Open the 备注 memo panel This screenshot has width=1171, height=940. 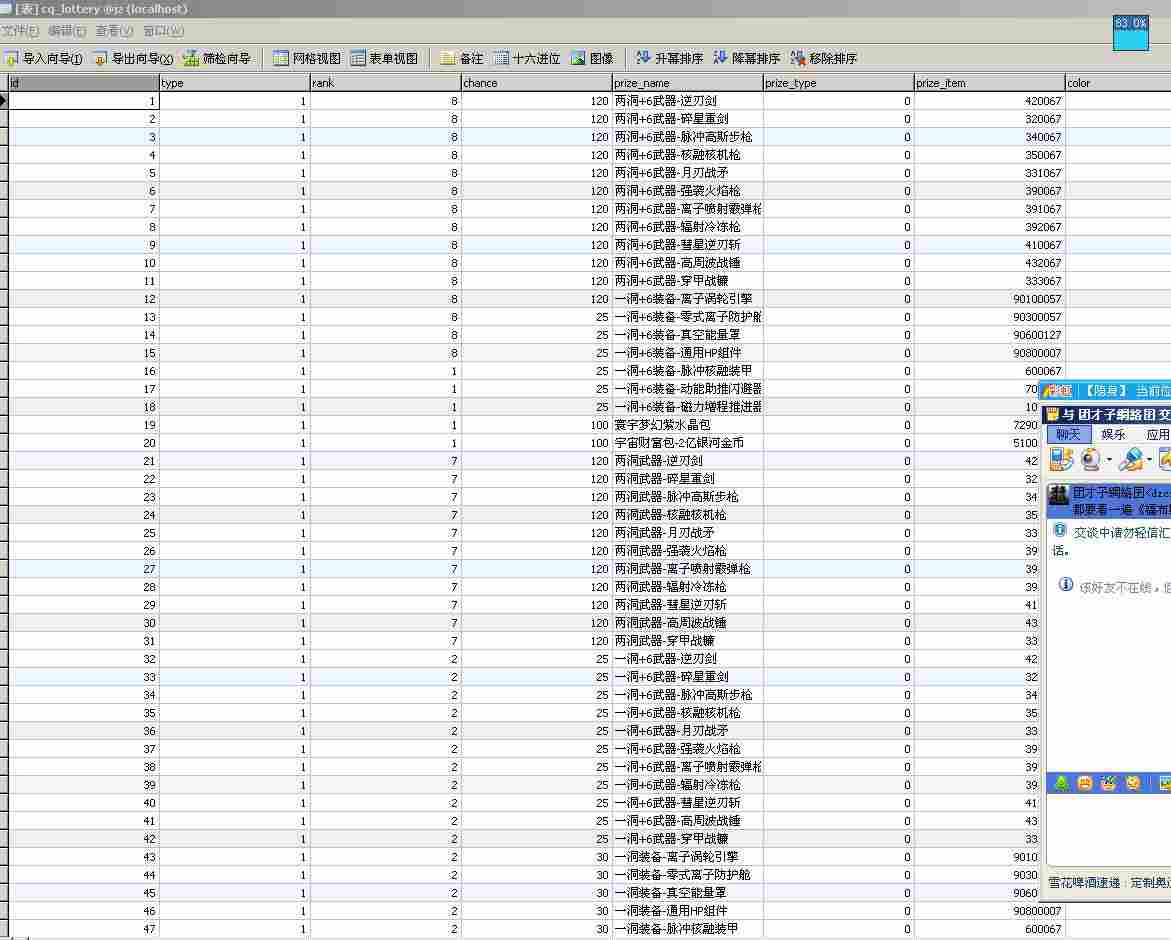coord(462,59)
